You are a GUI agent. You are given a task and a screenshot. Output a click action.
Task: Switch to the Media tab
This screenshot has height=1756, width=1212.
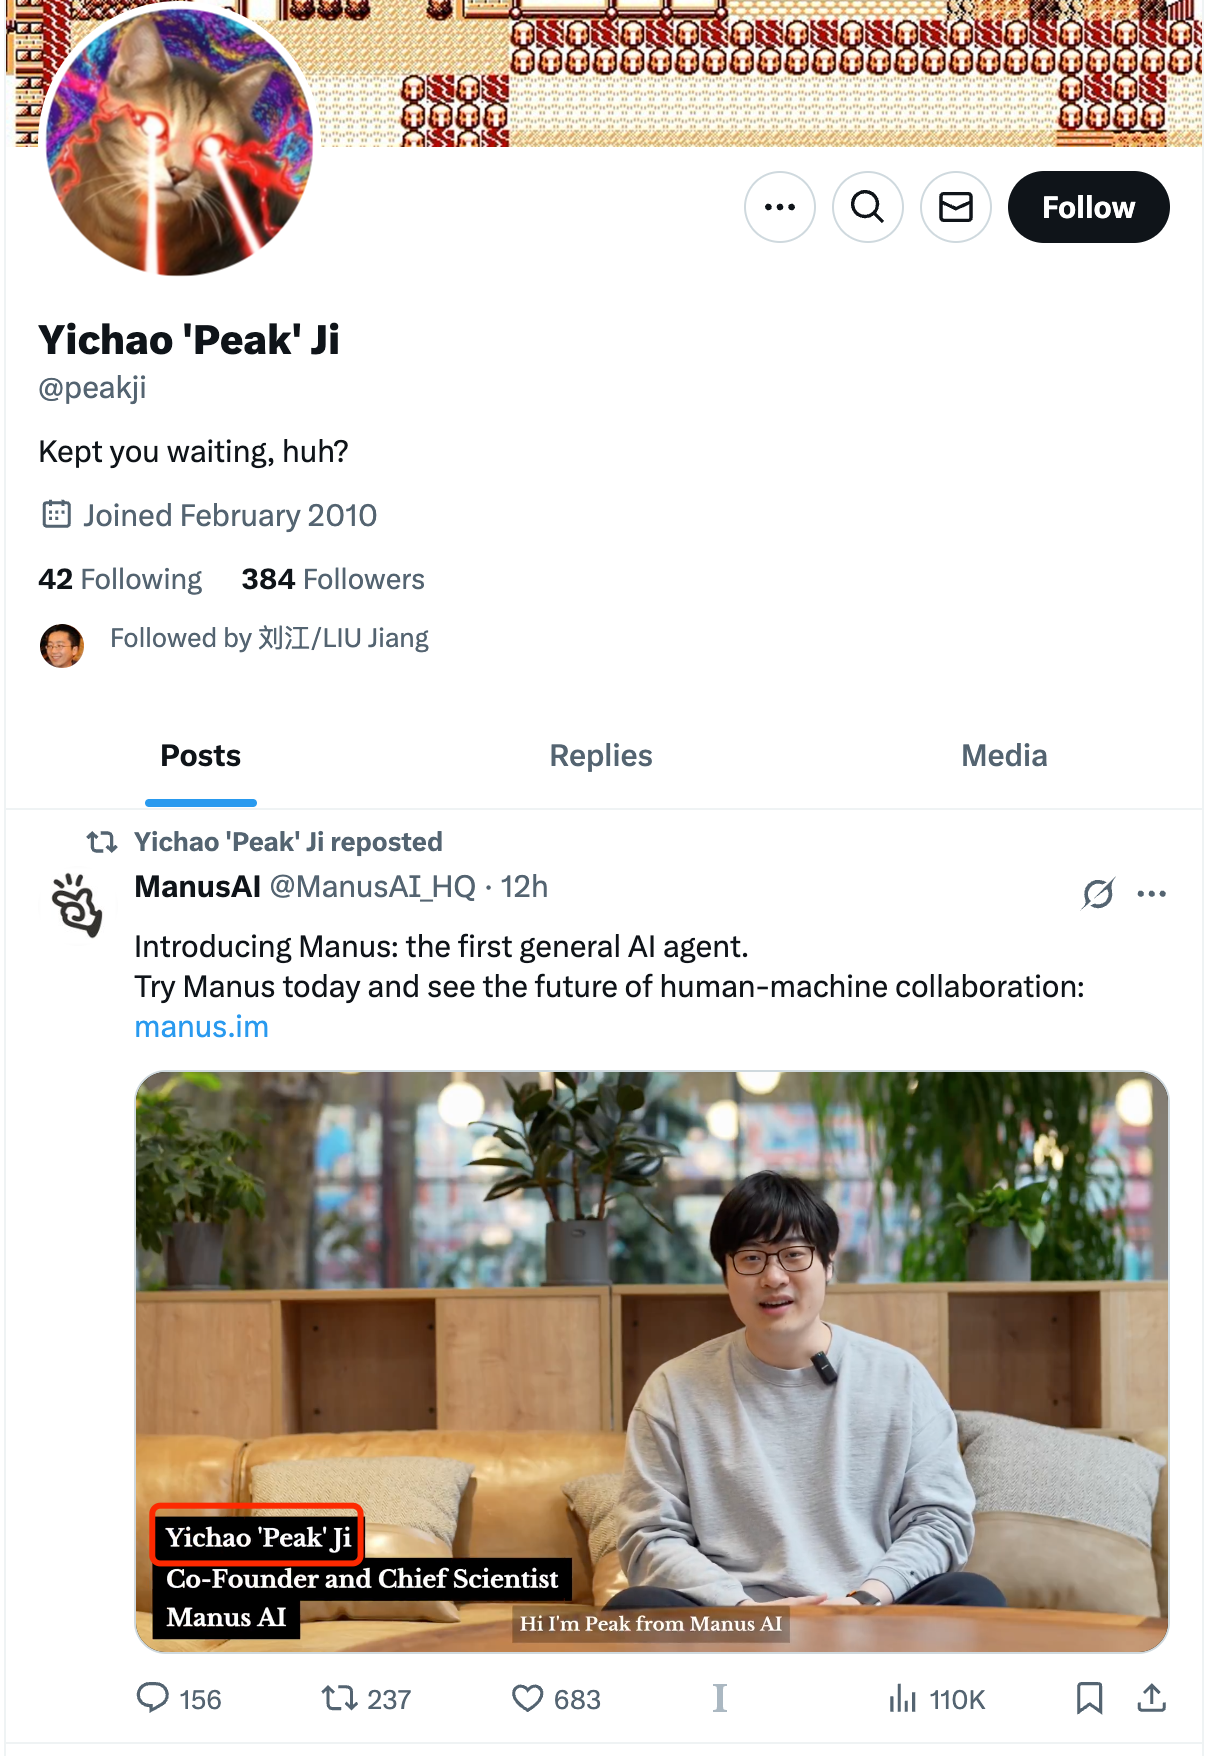(1004, 756)
